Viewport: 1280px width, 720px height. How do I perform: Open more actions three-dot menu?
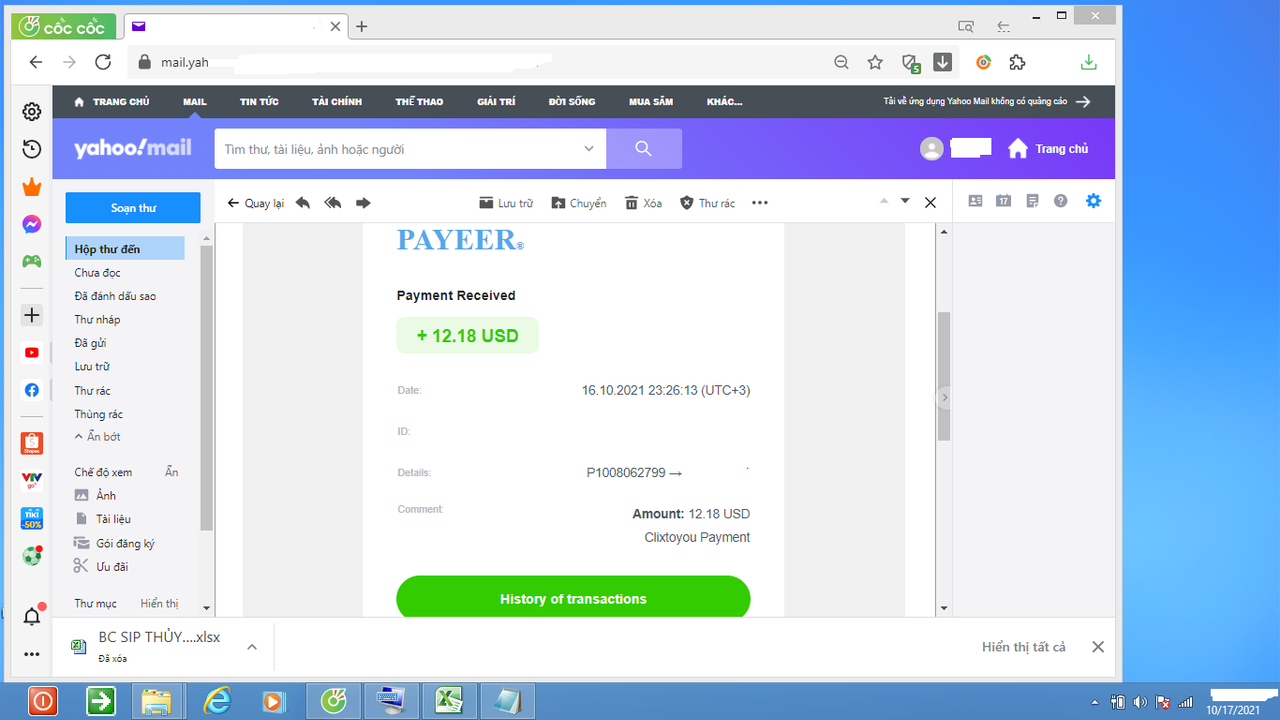[x=760, y=203]
